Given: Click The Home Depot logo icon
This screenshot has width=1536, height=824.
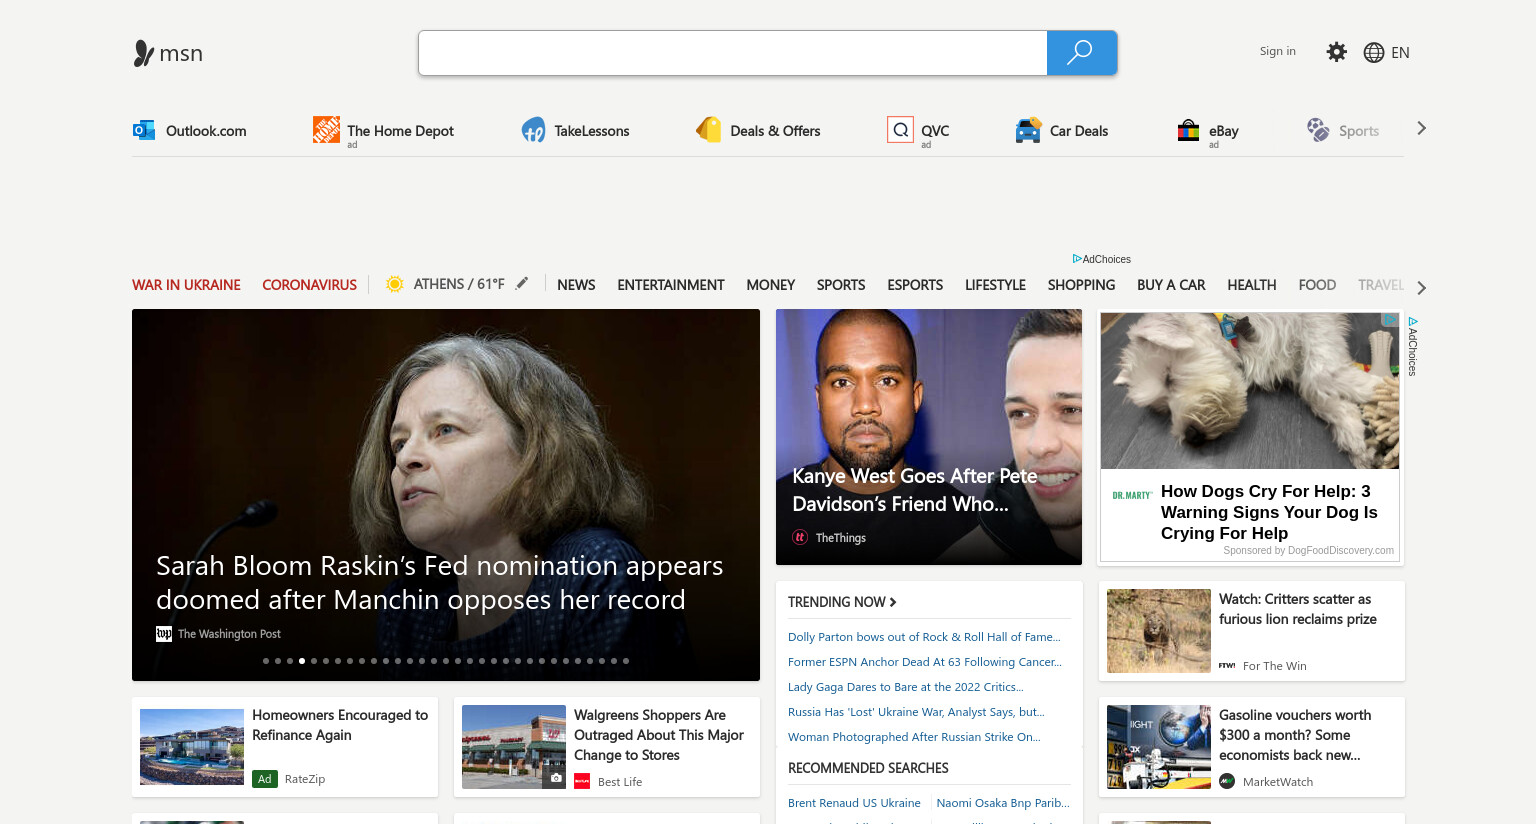Looking at the screenshot, I should 326,129.
